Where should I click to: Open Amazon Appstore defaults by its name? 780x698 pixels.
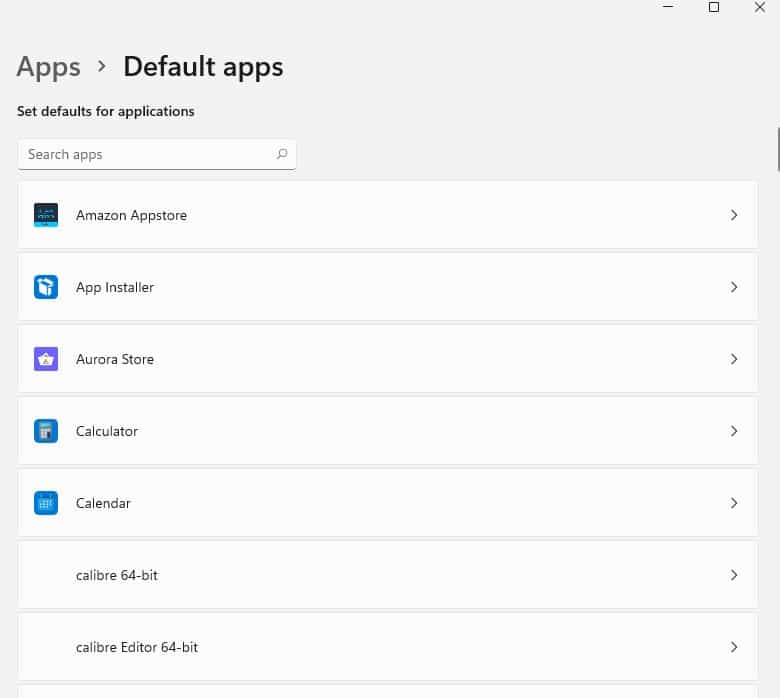131,215
